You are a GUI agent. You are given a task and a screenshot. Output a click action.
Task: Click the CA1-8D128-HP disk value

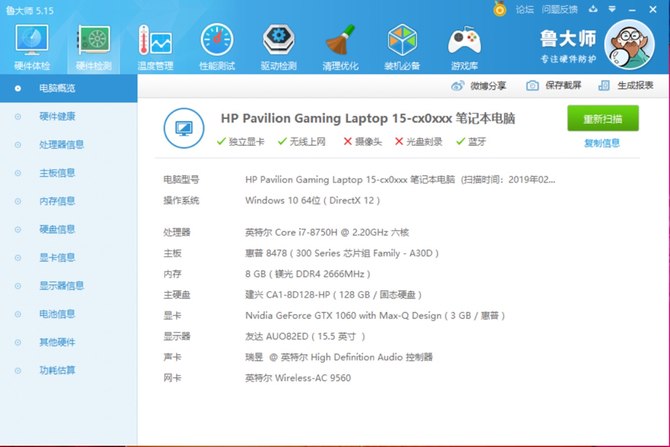pyautogui.click(x=333, y=295)
